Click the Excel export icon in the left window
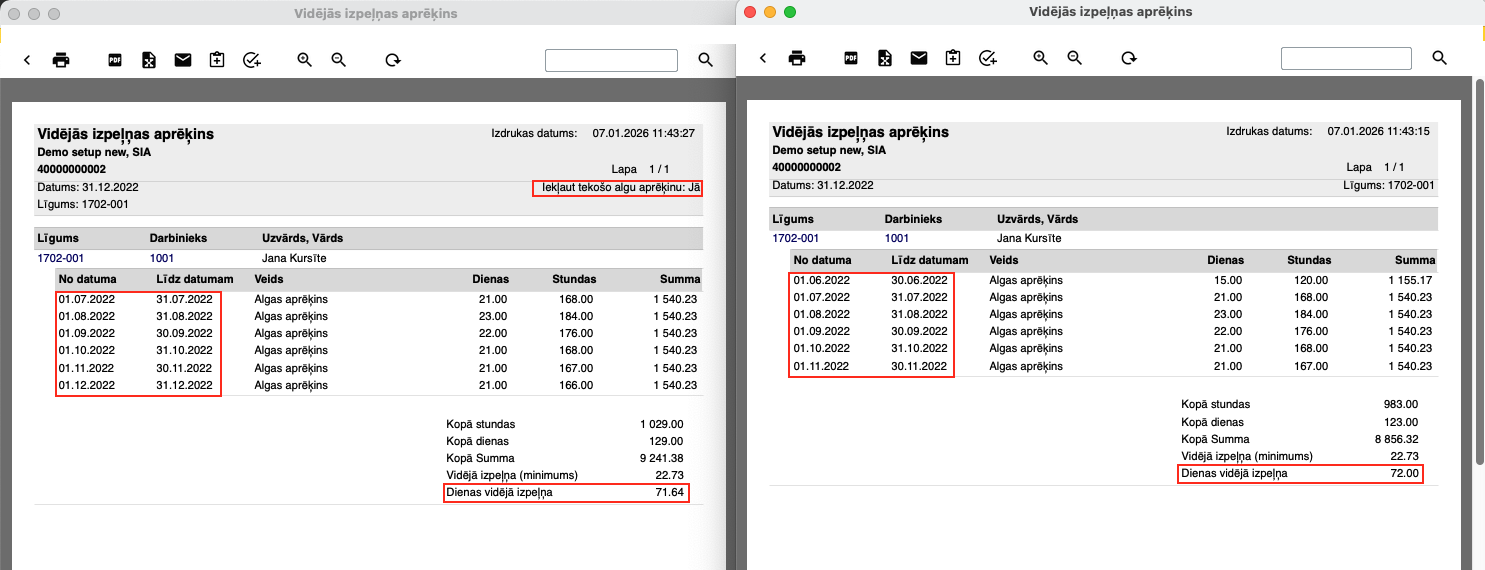 148,60
